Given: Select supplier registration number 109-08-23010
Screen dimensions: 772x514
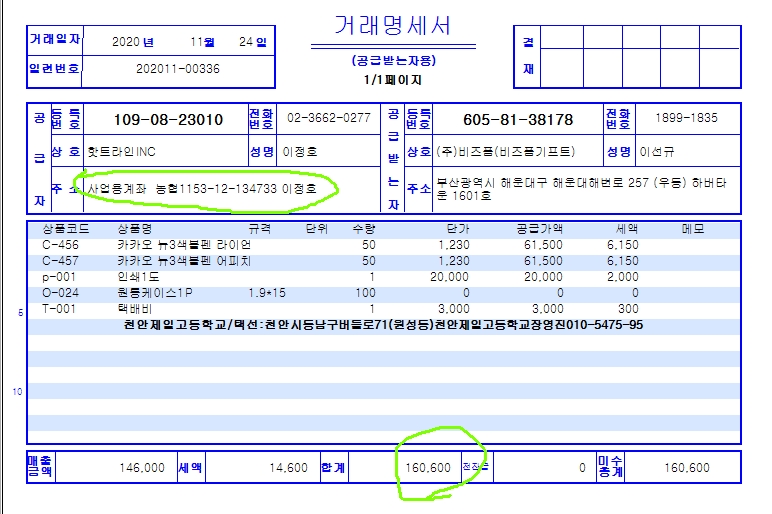Looking at the screenshot, I should [168, 120].
